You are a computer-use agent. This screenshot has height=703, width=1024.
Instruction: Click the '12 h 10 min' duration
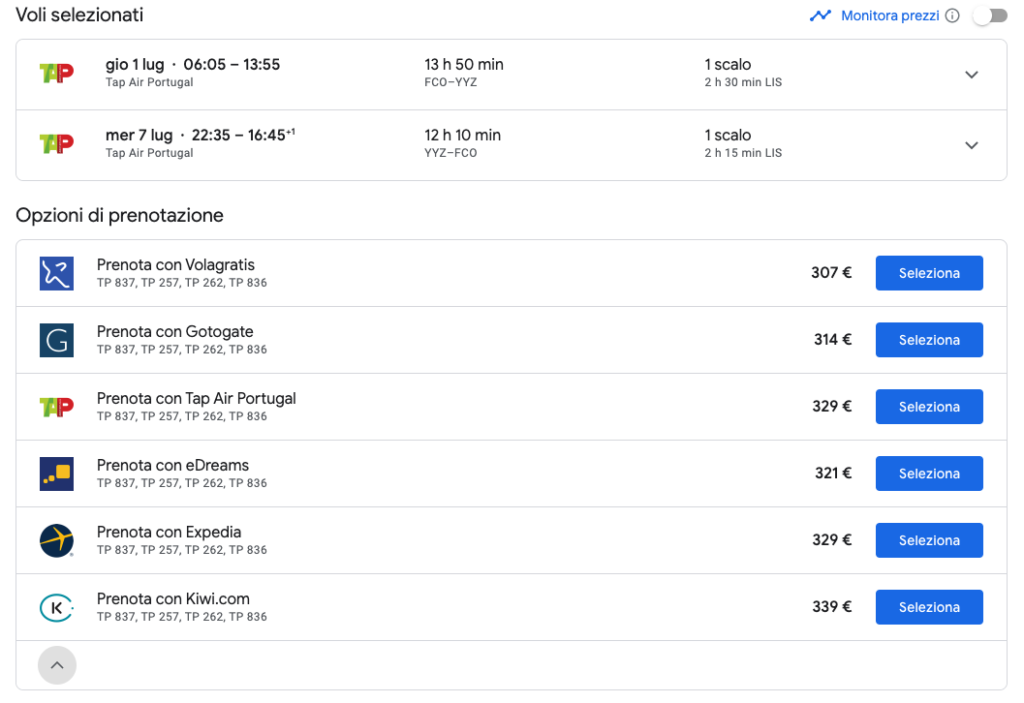462,135
